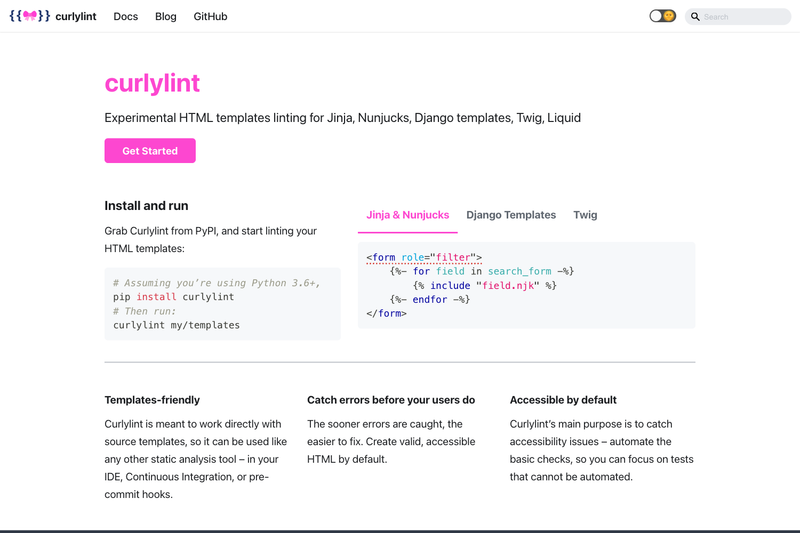Open the Docs nav link

coord(126,16)
